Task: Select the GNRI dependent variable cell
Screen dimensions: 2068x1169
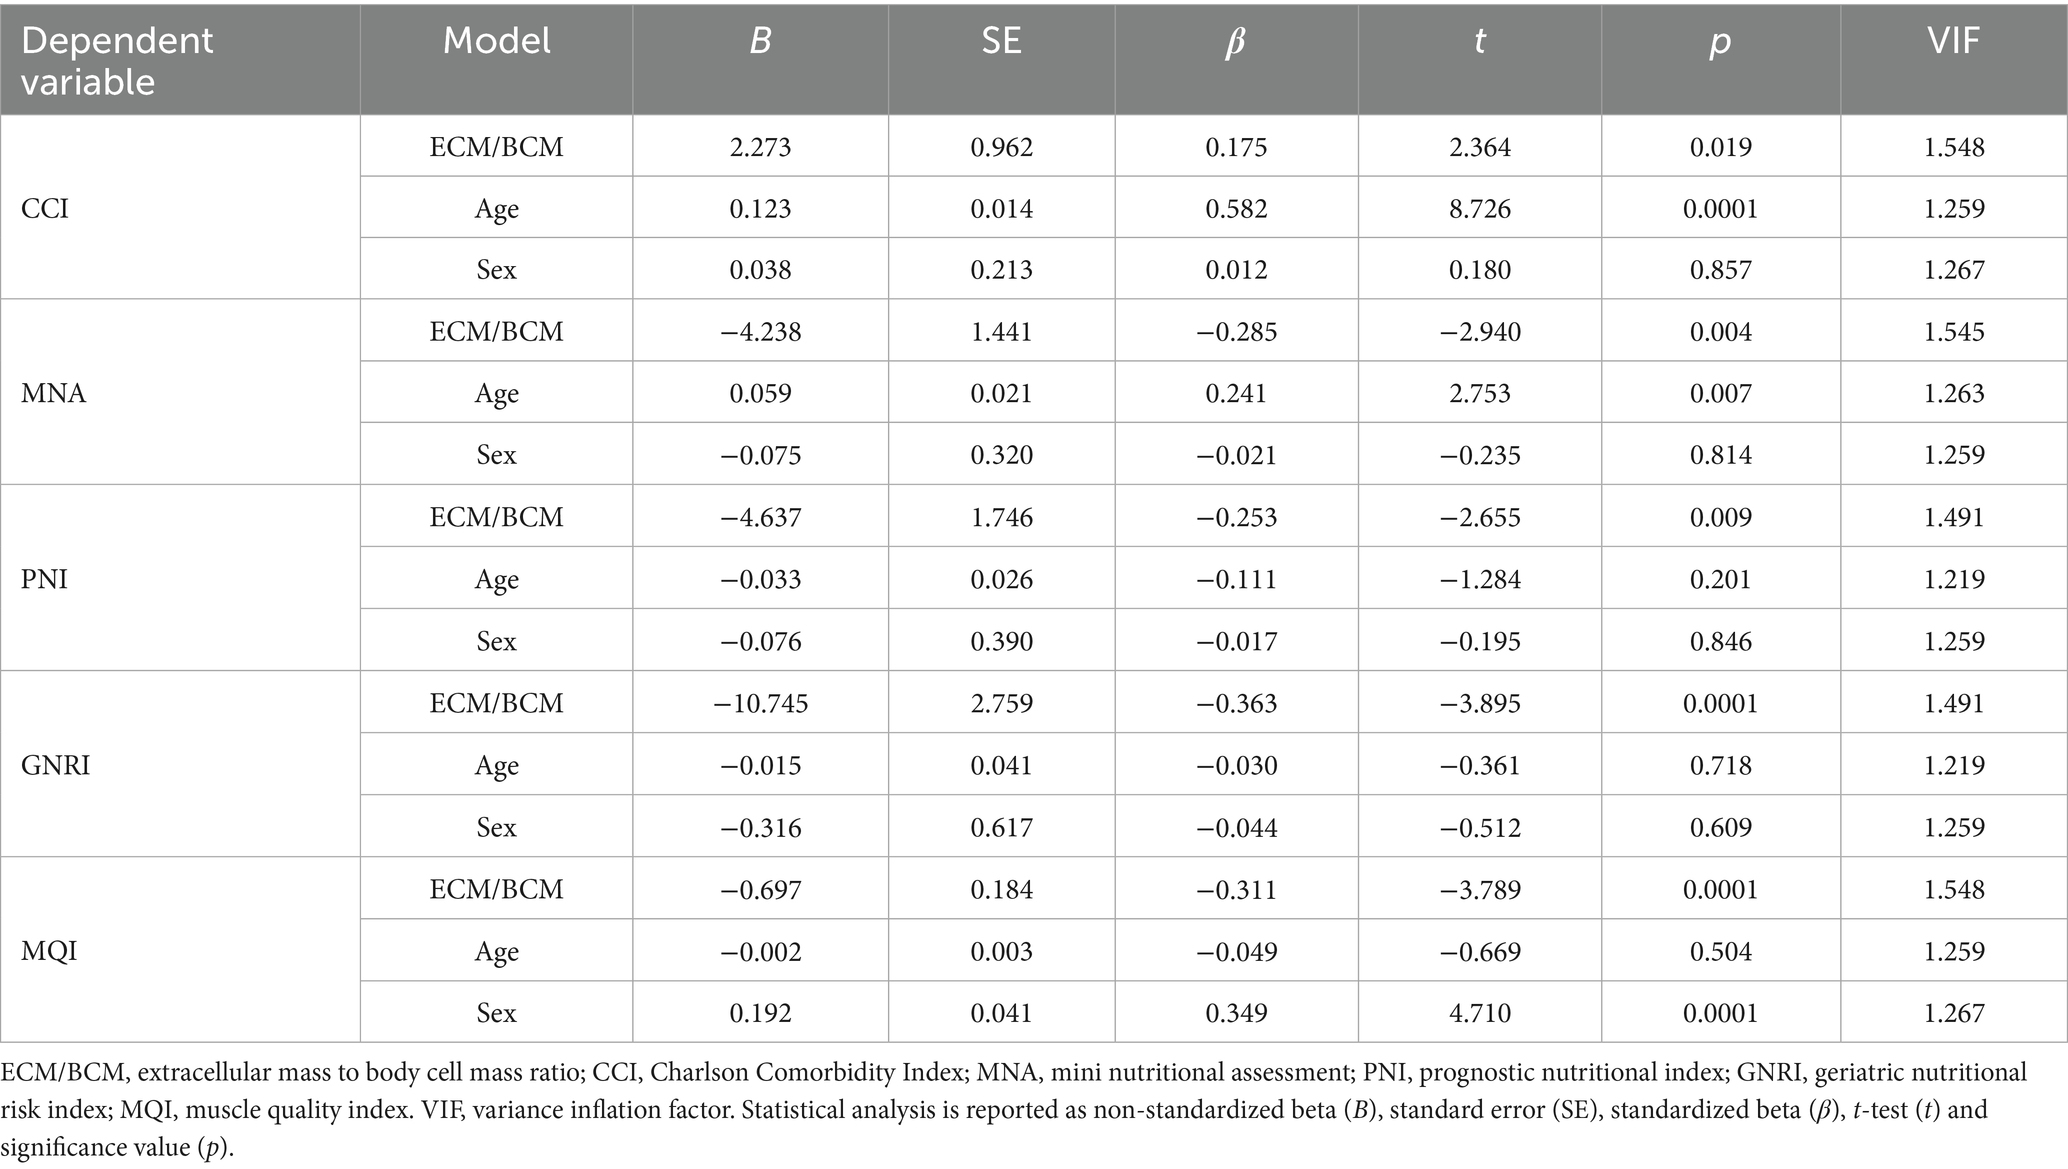Action: (x=56, y=765)
